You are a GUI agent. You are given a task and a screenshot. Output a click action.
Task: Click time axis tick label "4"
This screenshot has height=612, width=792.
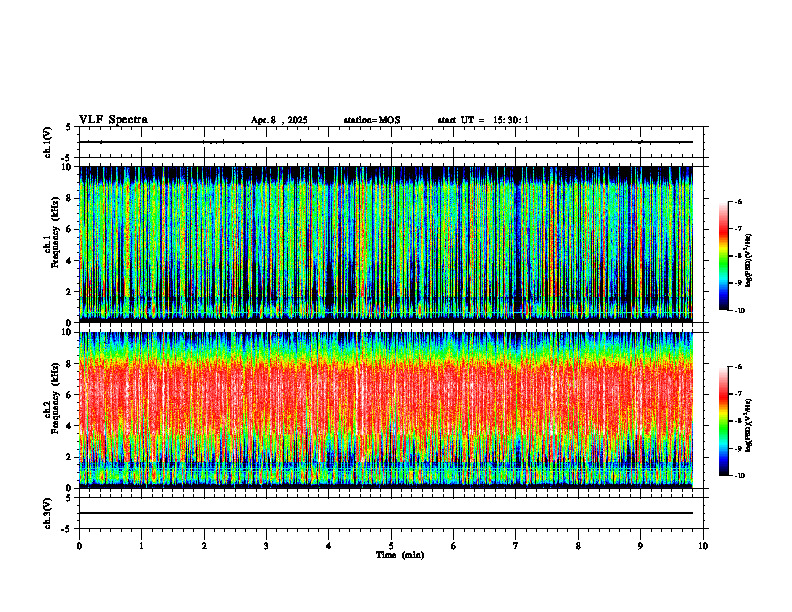click(329, 546)
